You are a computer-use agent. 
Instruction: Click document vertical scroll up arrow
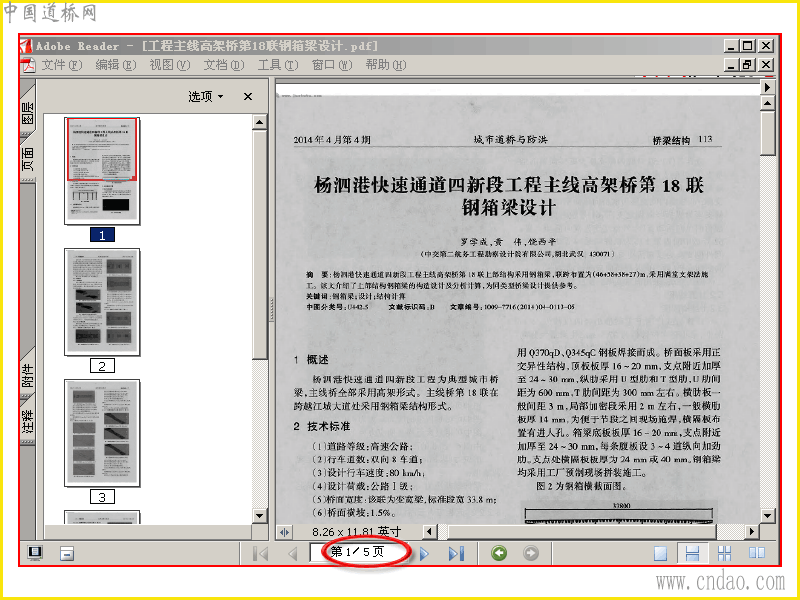click(x=767, y=103)
